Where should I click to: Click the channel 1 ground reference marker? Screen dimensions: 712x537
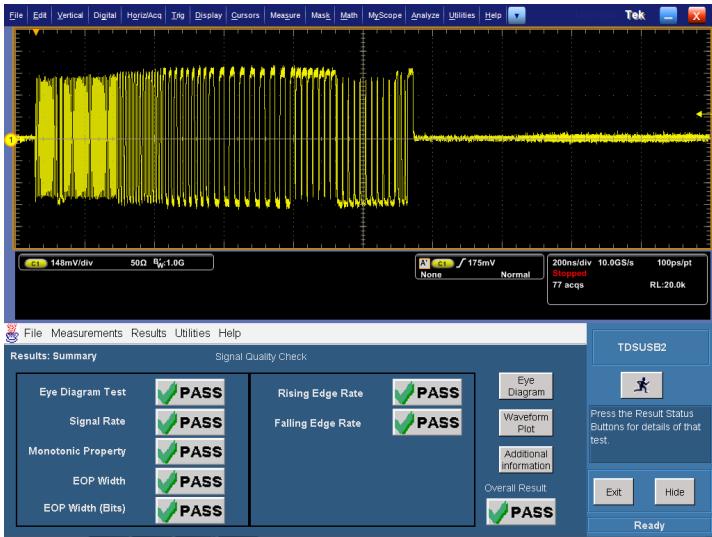coord(10,139)
